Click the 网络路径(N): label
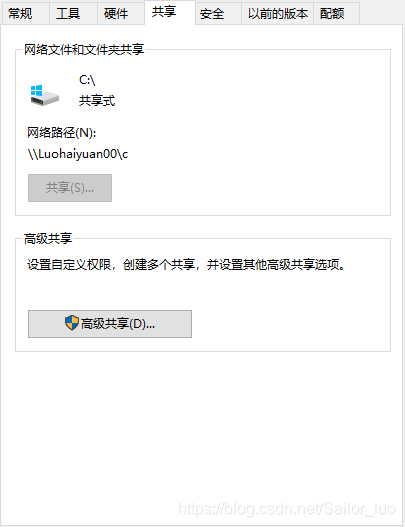405x527 pixels. pyautogui.click(x=62, y=133)
